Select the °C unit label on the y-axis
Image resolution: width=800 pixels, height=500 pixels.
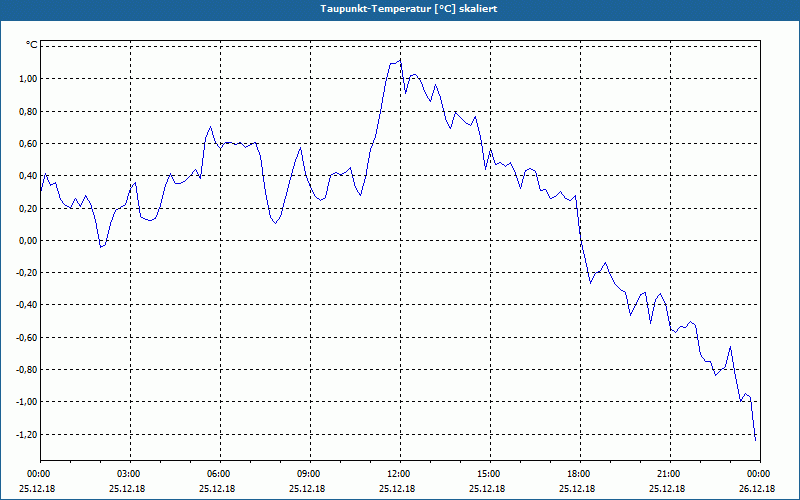(x=32, y=45)
